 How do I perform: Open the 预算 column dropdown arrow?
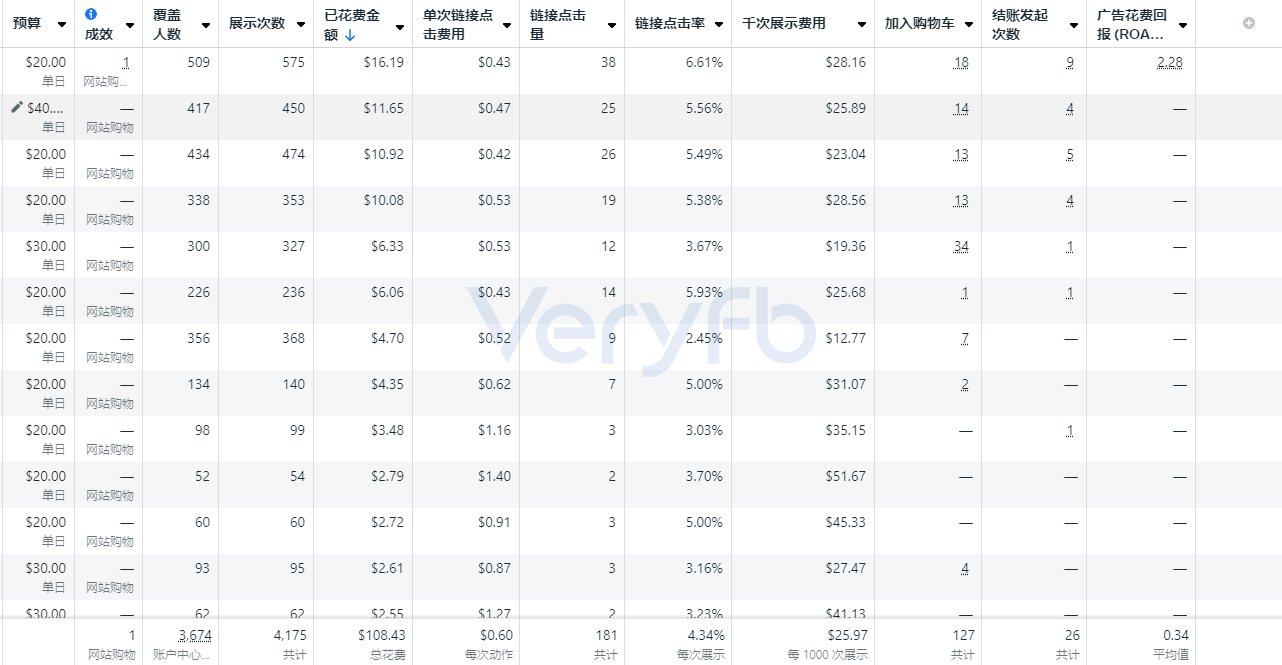tap(62, 25)
